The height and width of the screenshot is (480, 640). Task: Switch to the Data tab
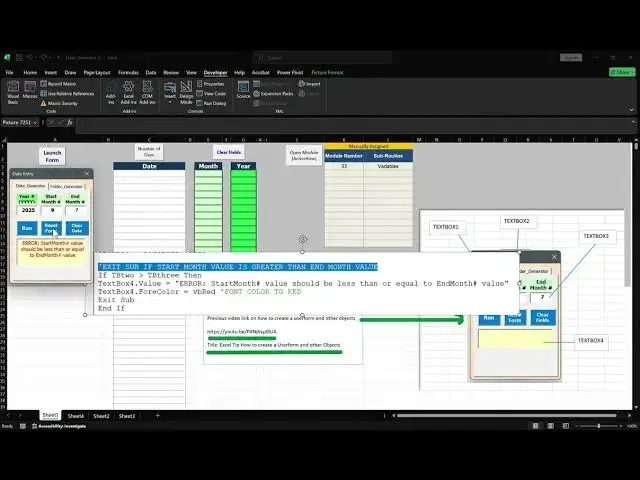coord(151,73)
